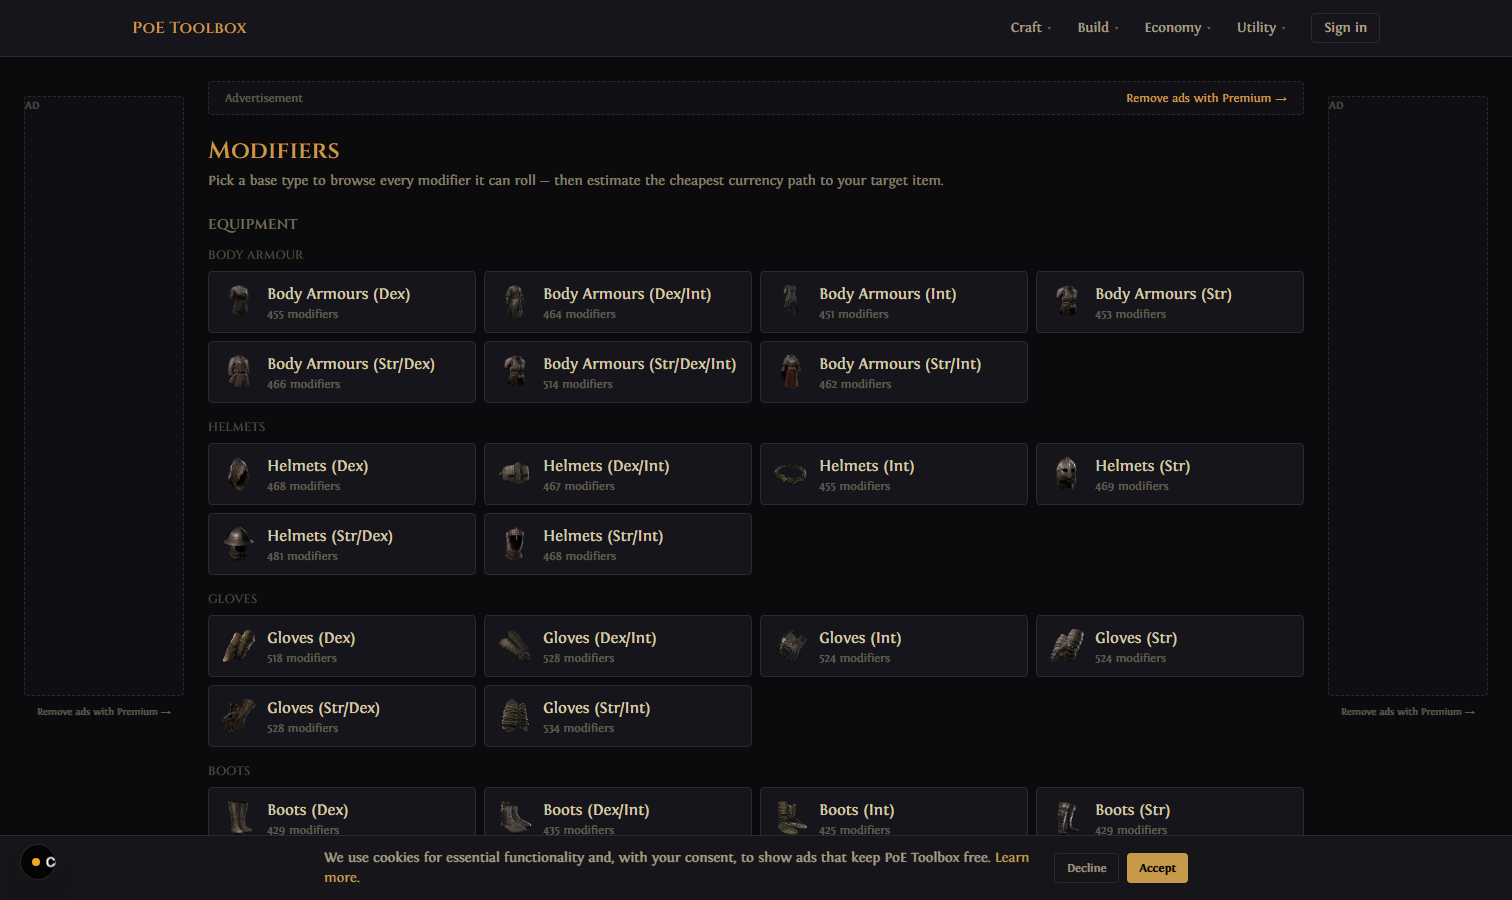Click the Sign in button
Screen dimensions: 1512x900
coord(1345,28)
